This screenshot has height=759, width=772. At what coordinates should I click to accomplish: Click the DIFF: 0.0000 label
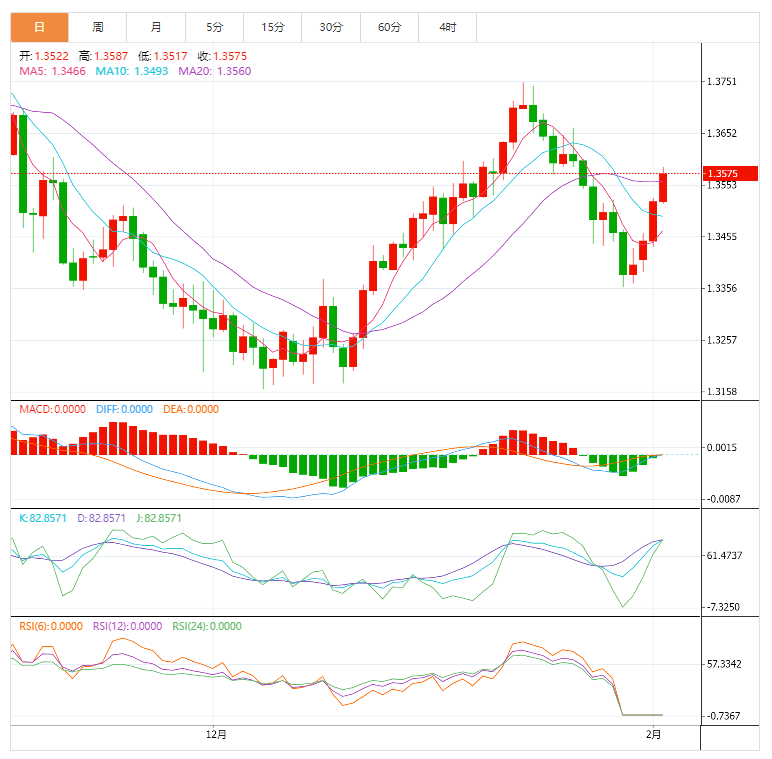pos(124,410)
